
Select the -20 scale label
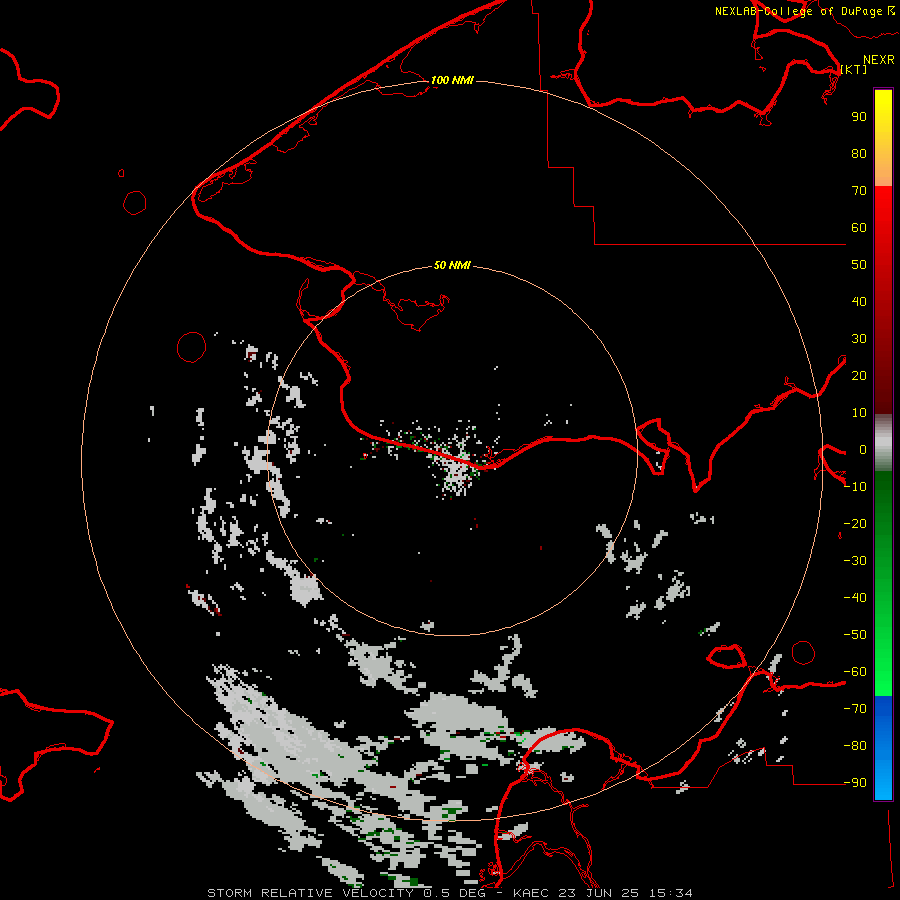(x=855, y=523)
